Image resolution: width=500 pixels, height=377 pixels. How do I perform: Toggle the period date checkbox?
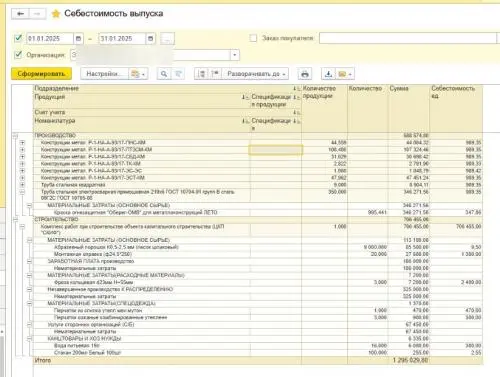(18, 38)
